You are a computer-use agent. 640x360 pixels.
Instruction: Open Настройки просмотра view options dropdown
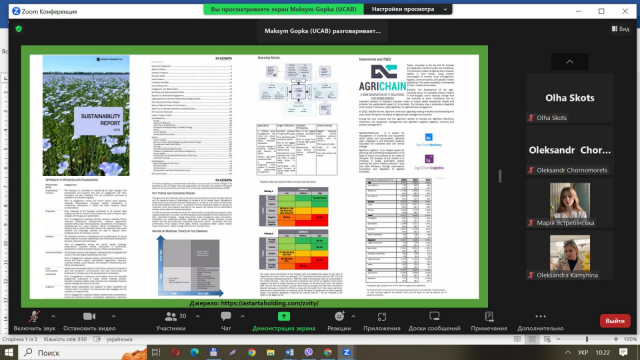pos(408,9)
